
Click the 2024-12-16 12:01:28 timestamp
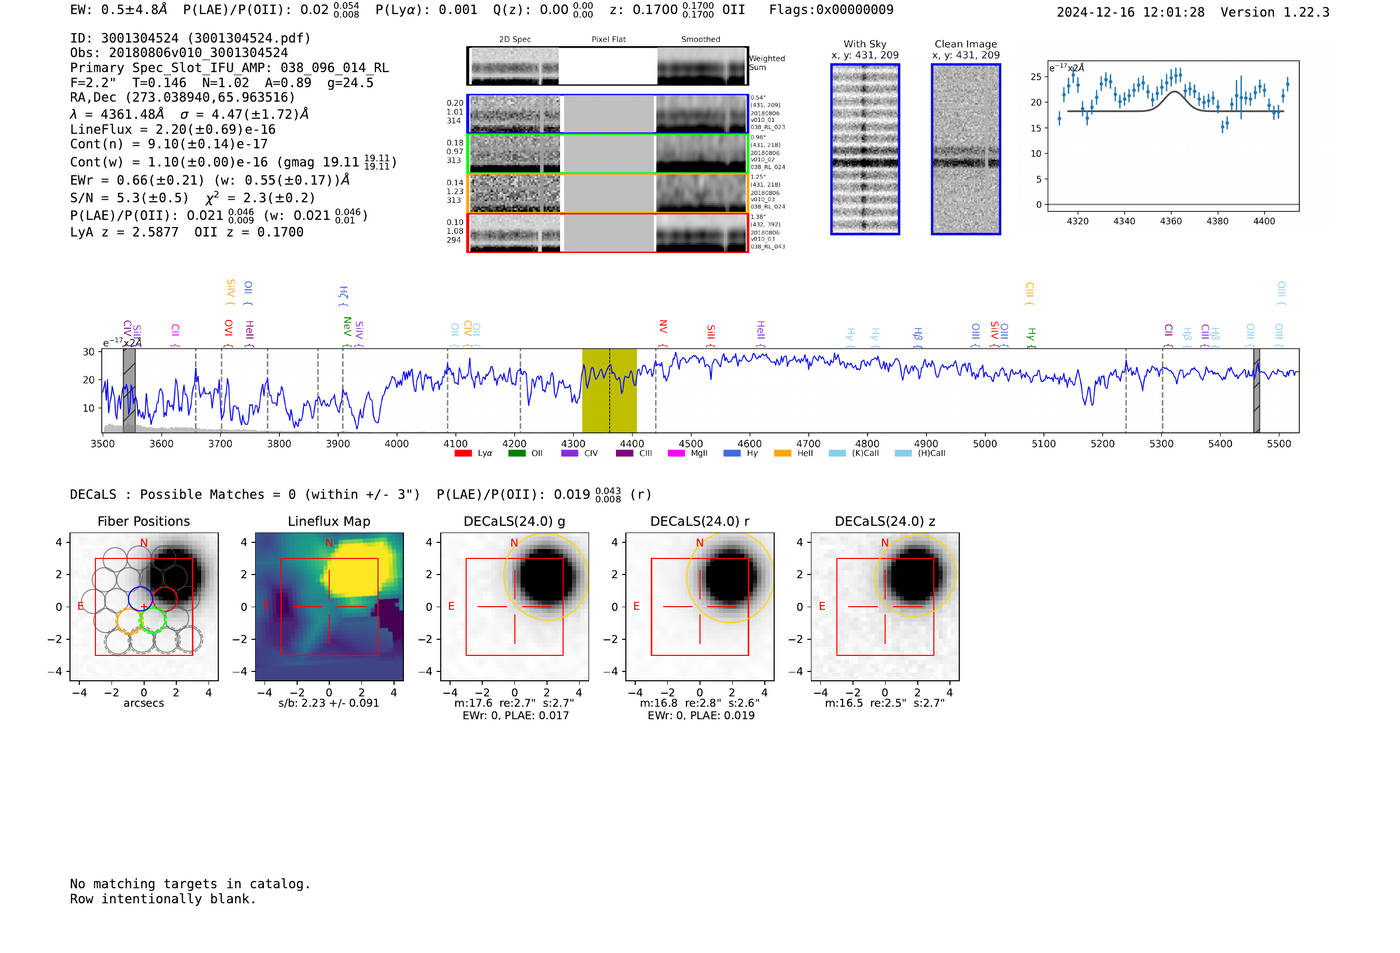point(1131,12)
